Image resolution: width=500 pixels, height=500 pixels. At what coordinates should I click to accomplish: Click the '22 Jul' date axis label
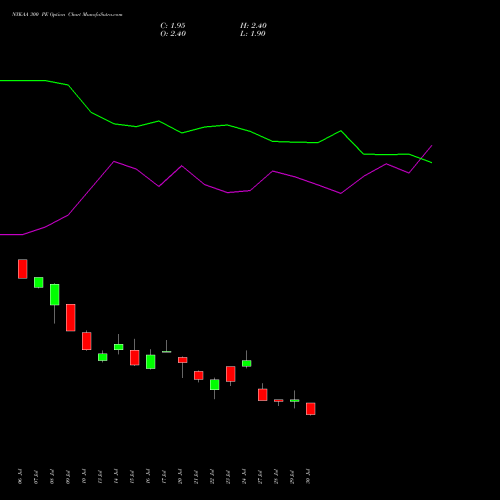click(x=212, y=477)
